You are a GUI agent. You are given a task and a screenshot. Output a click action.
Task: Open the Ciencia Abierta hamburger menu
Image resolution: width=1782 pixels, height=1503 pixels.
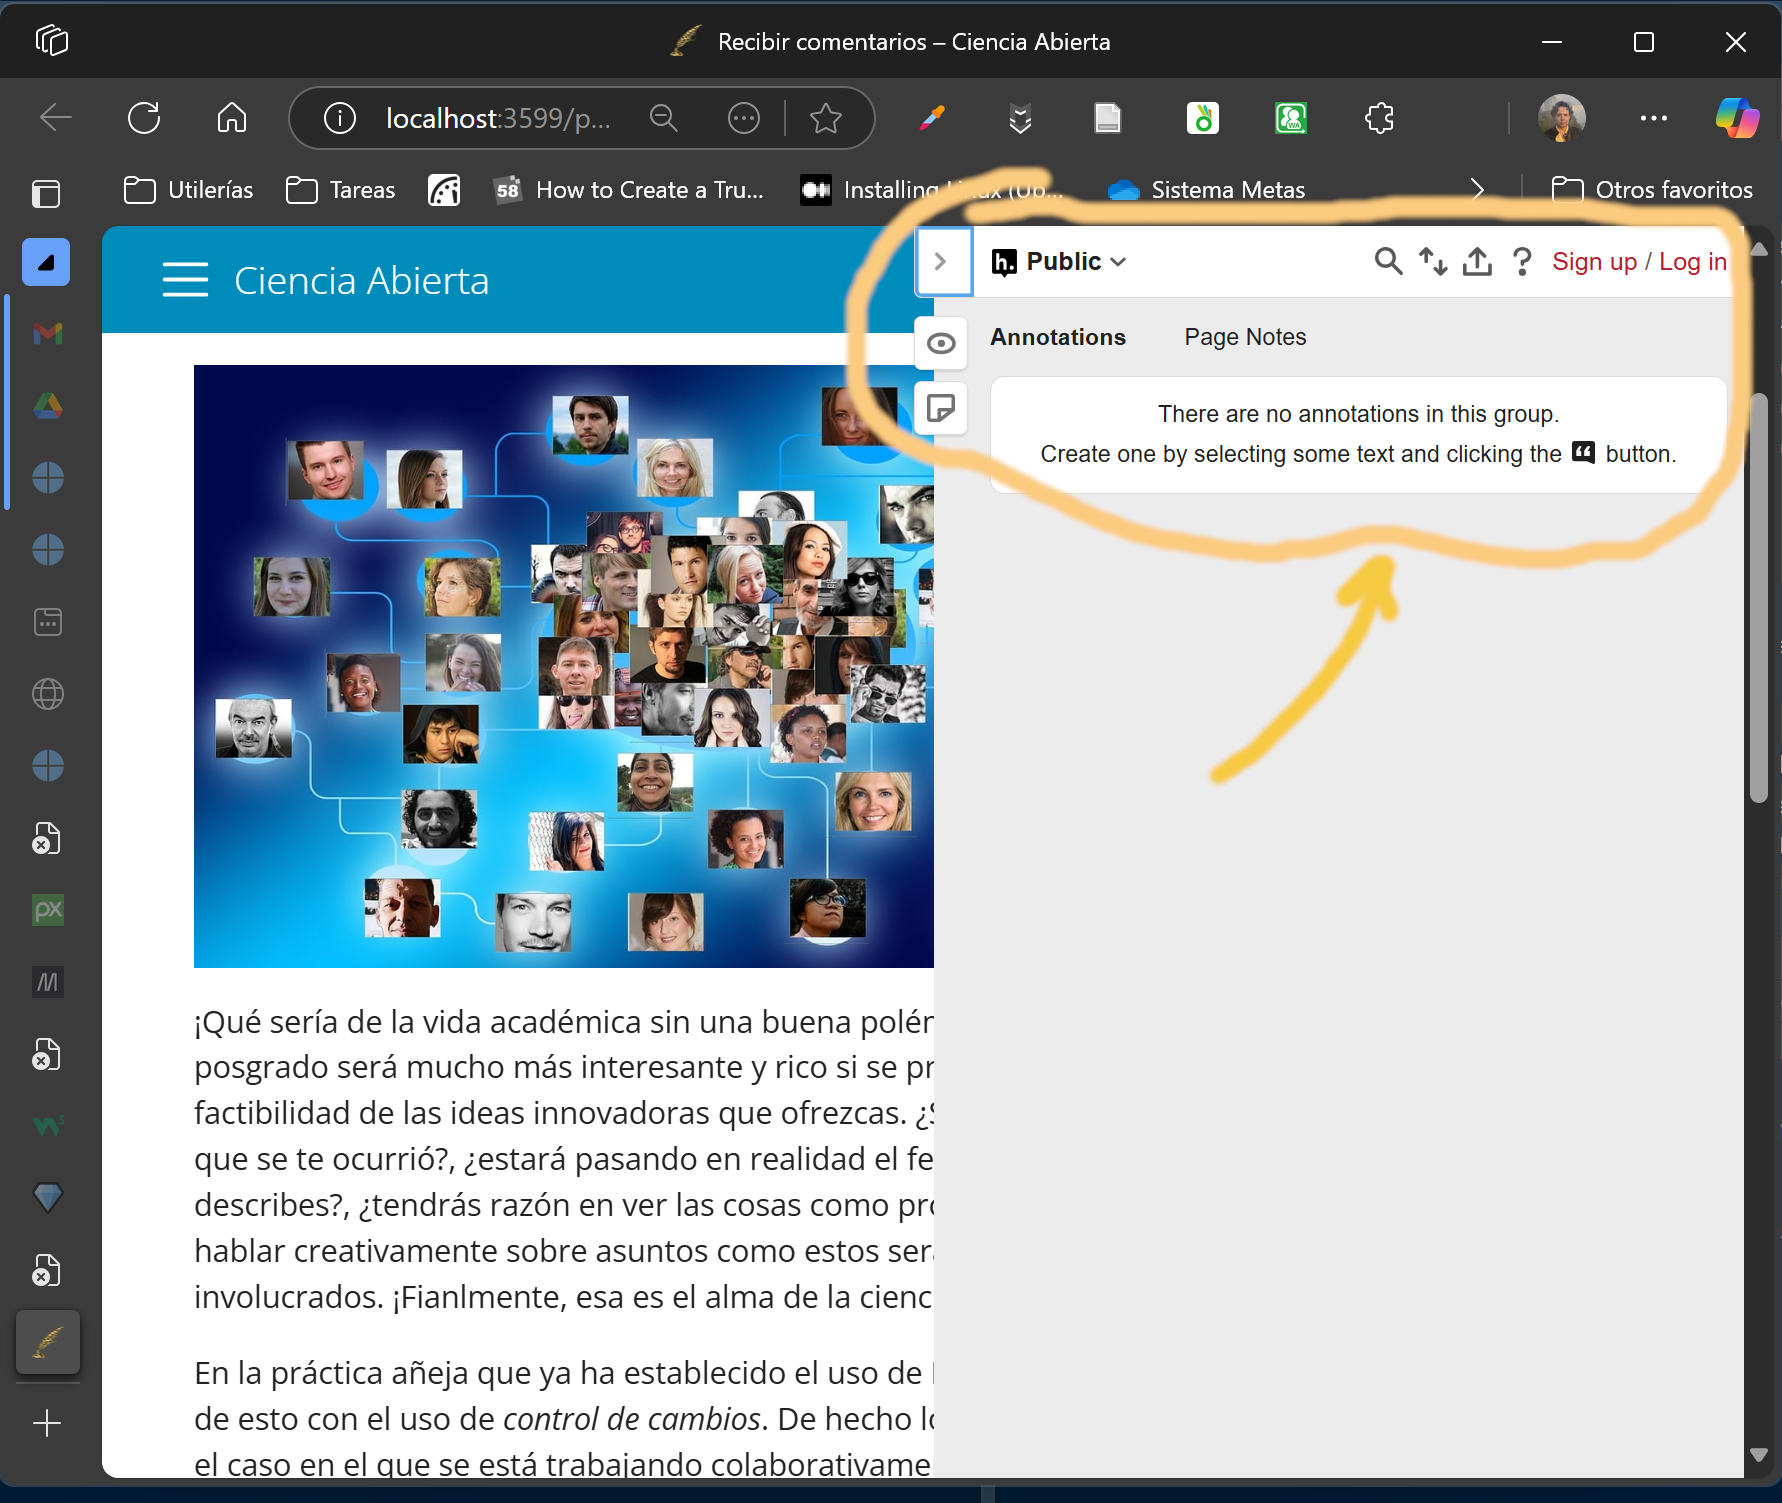click(185, 280)
